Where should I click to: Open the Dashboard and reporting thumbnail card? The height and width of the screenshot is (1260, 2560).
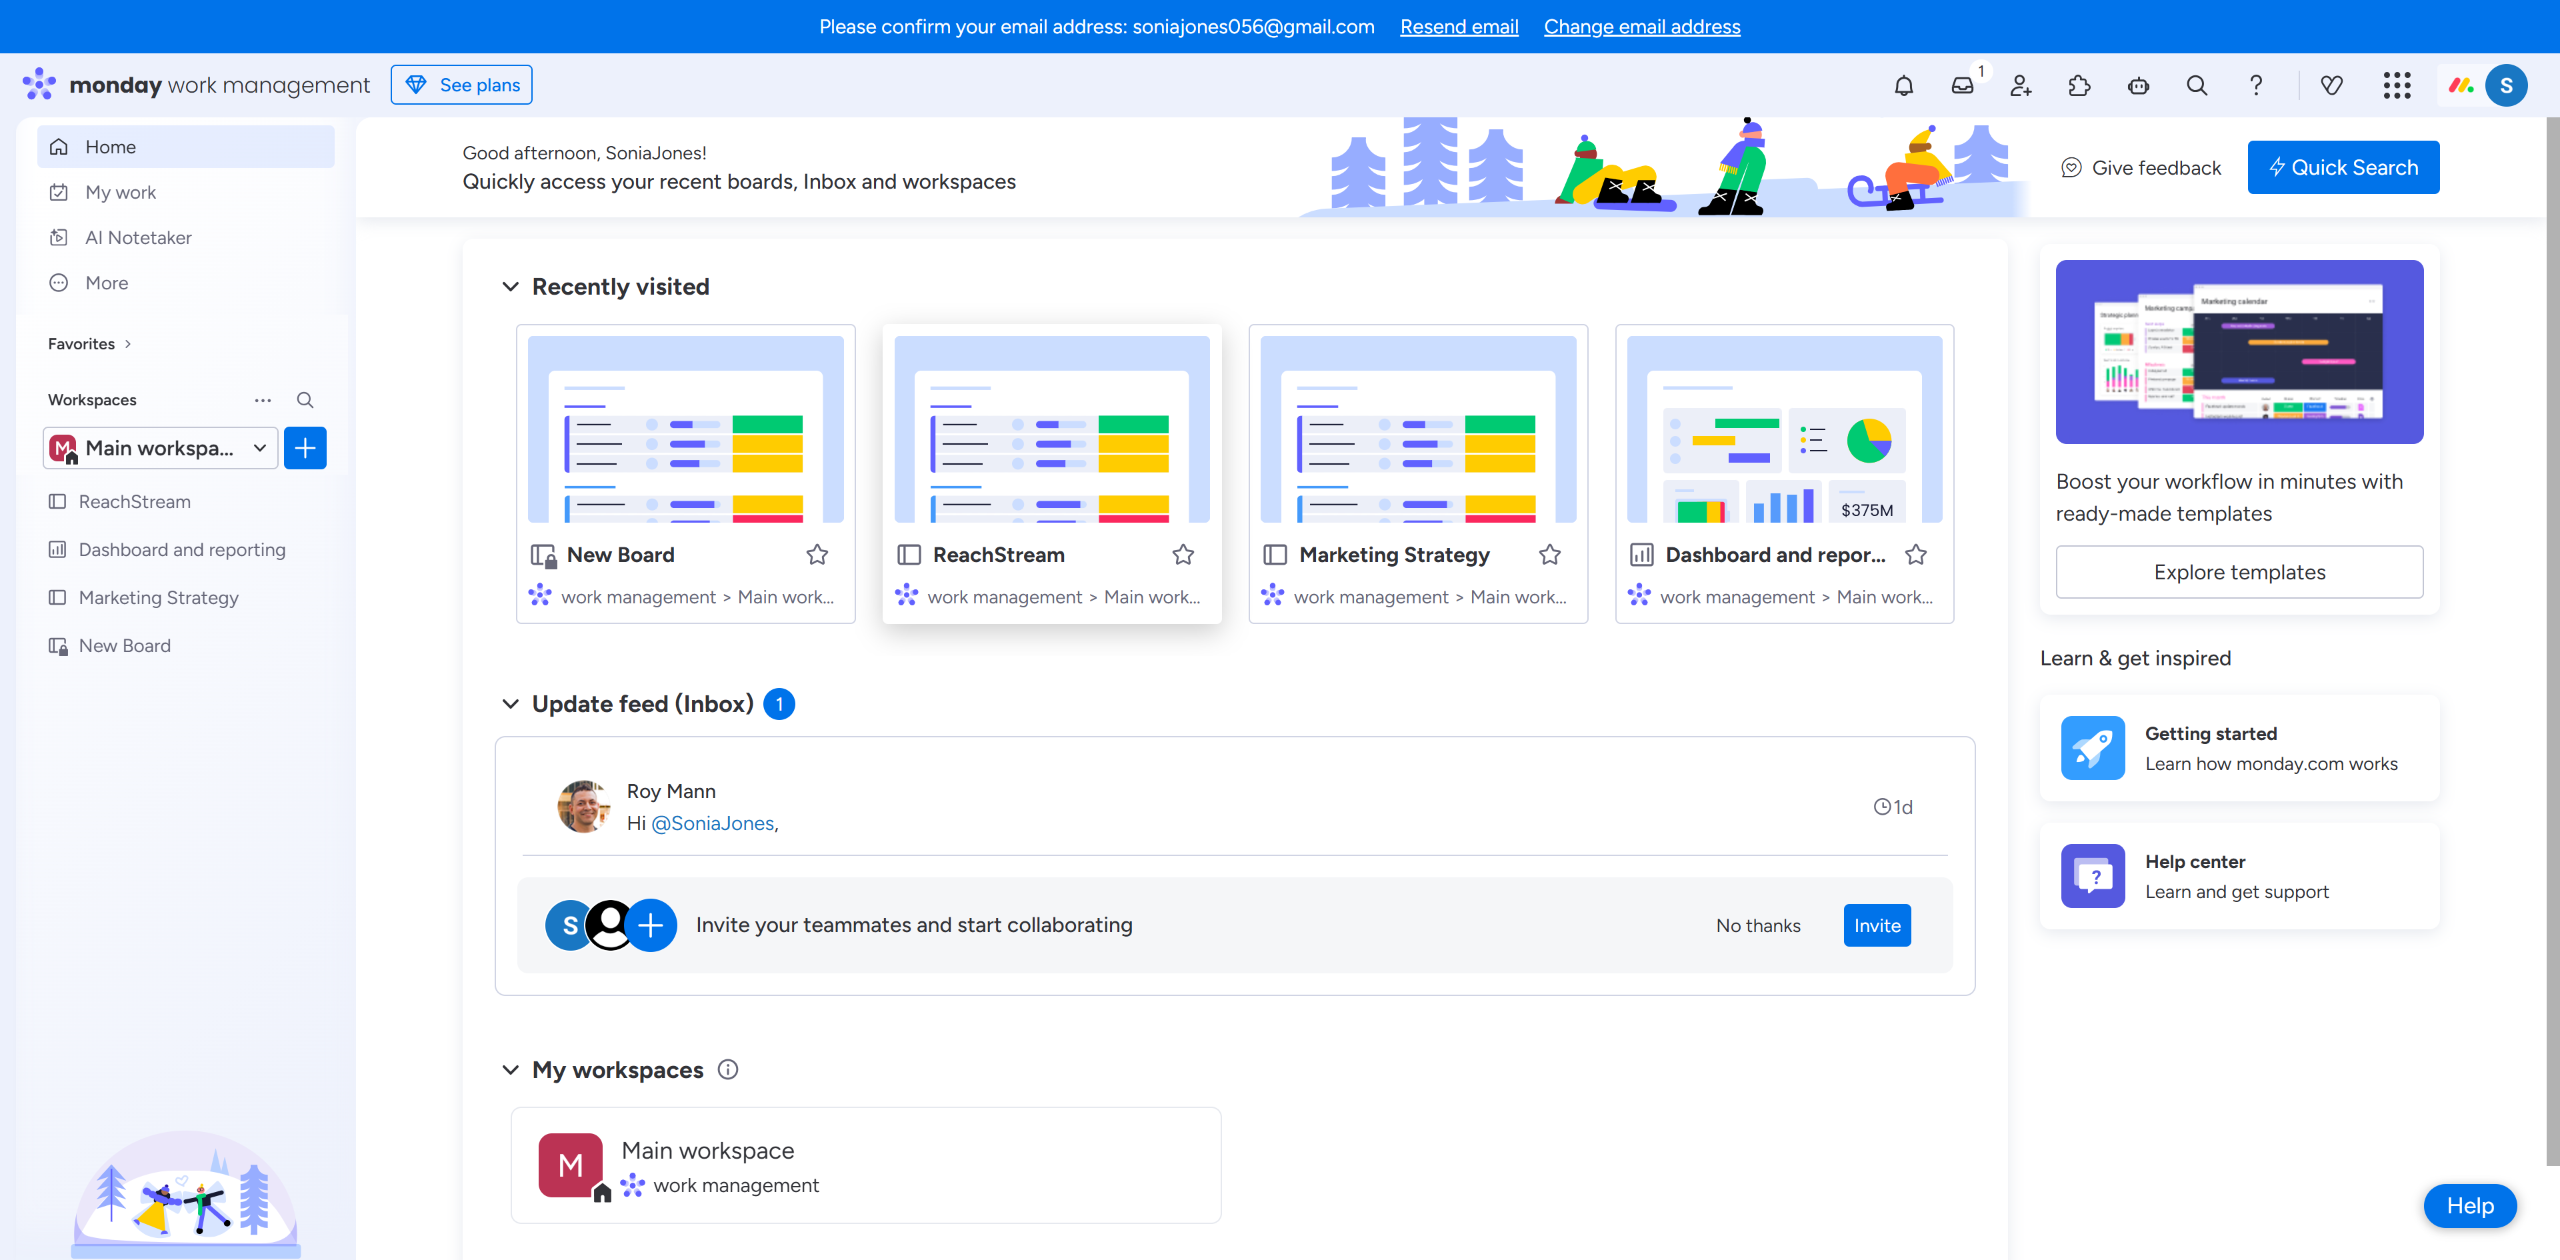pyautogui.click(x=1784, y=430)
